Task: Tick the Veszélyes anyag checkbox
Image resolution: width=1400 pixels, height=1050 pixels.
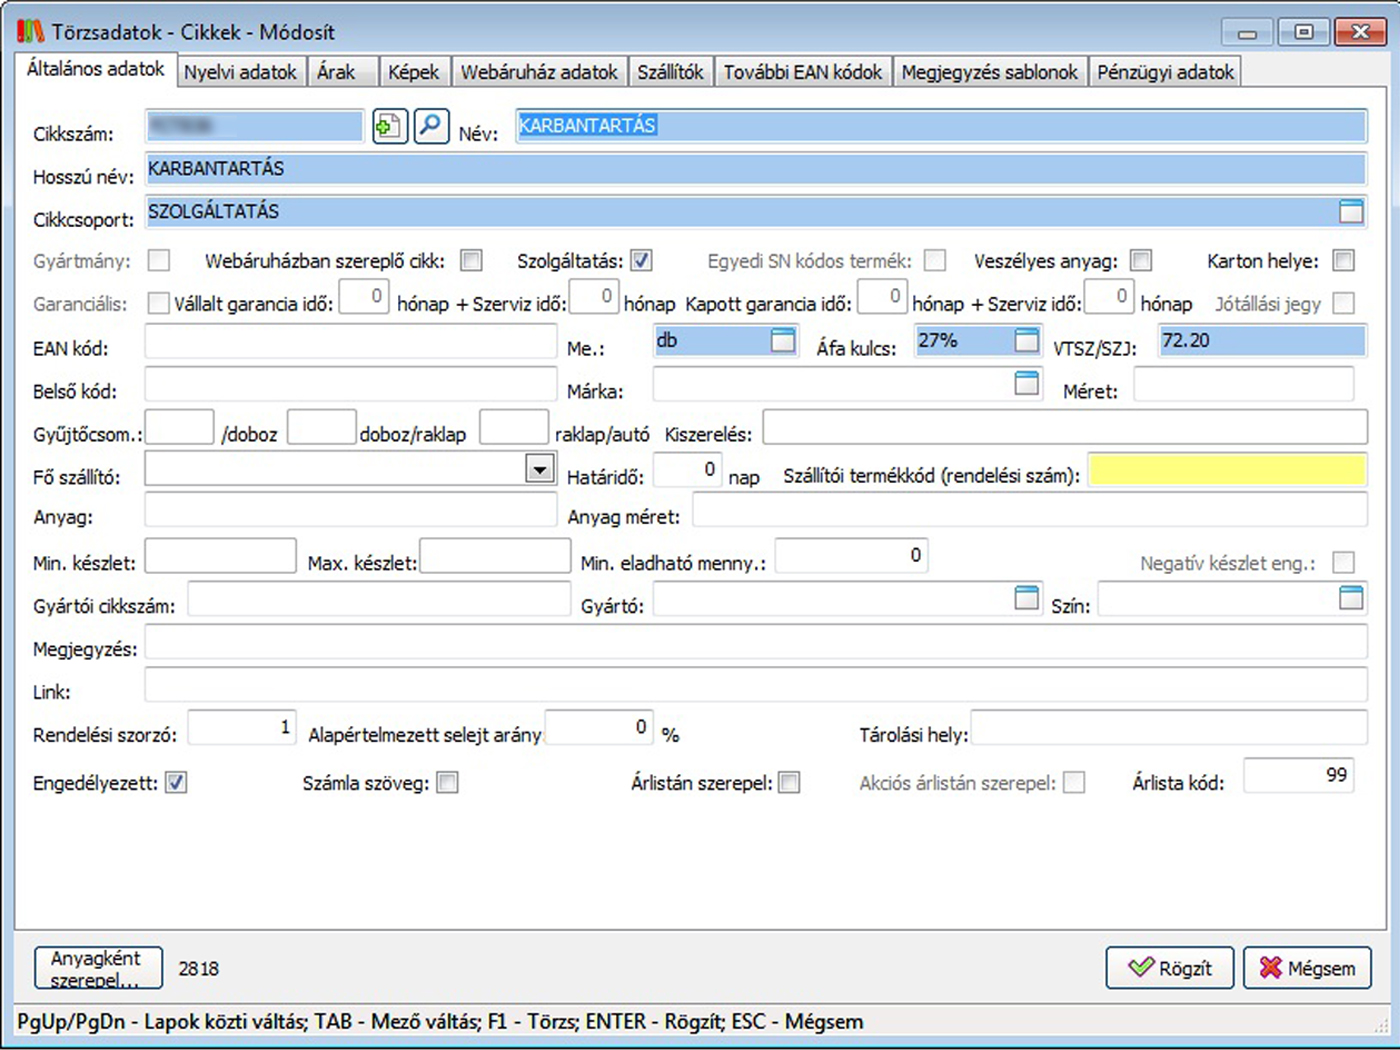Action: pos(1141,261)
